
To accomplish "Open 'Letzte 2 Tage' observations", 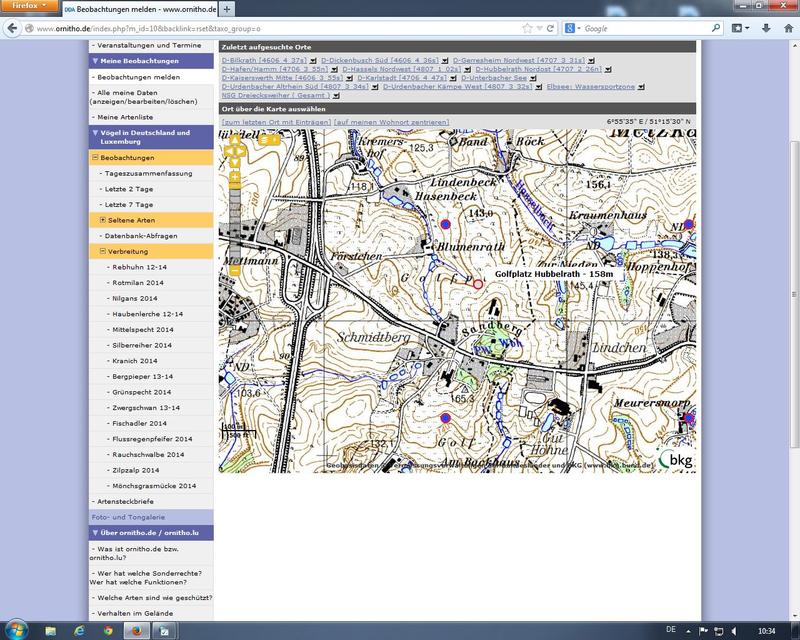I will click(x=129, y=189).
